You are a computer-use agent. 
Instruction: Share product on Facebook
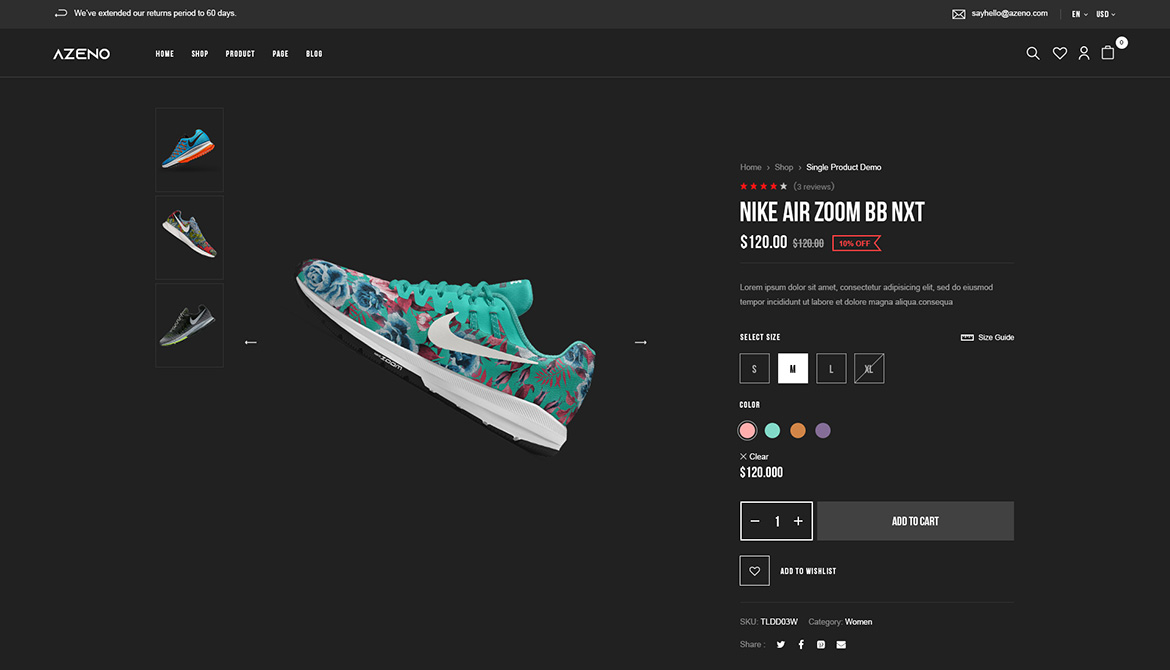coord(801,645)
